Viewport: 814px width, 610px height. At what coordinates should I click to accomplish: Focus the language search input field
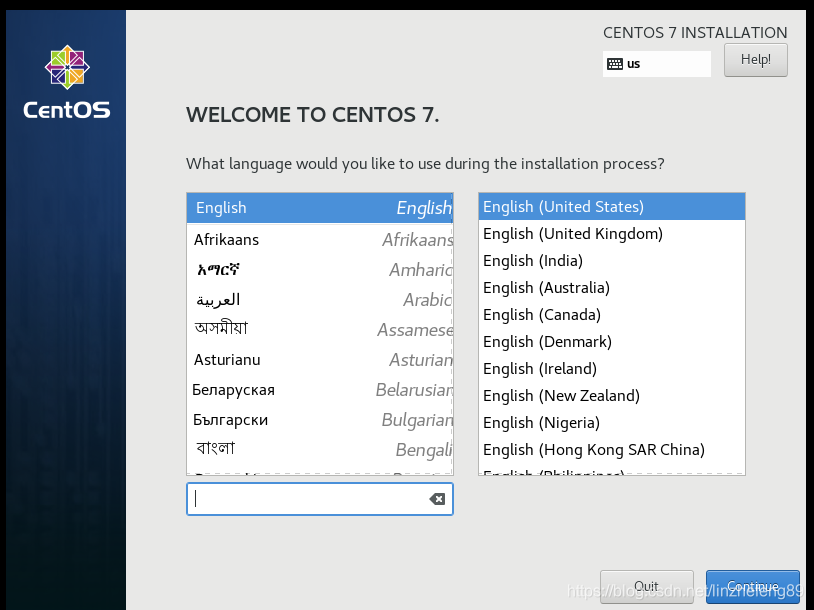point(320,499)
